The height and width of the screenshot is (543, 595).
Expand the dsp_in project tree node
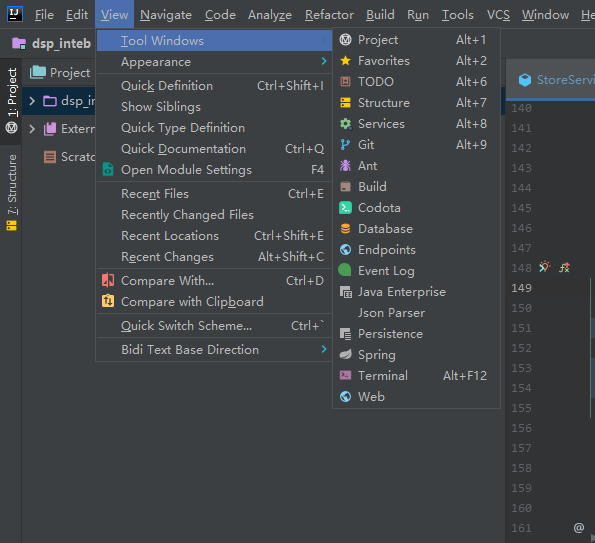click(x=32, y=101)
